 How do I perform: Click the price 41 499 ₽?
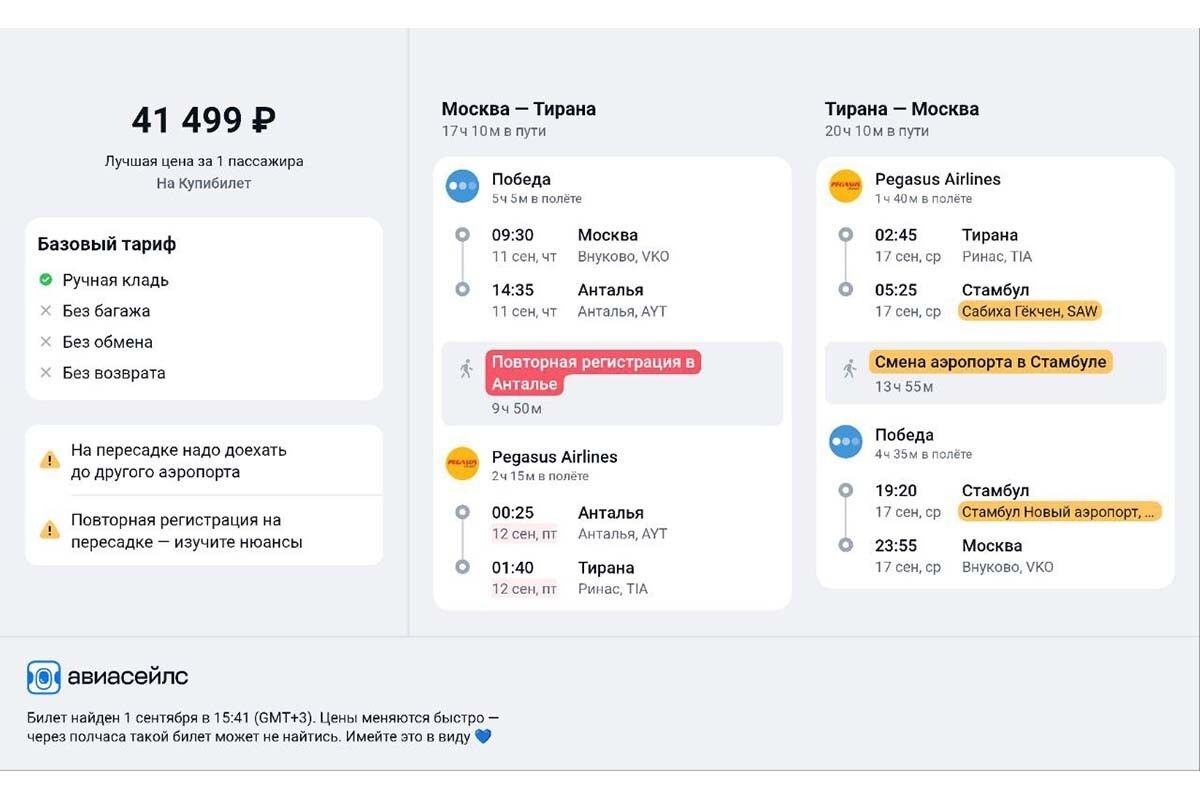tap(204, 119)
